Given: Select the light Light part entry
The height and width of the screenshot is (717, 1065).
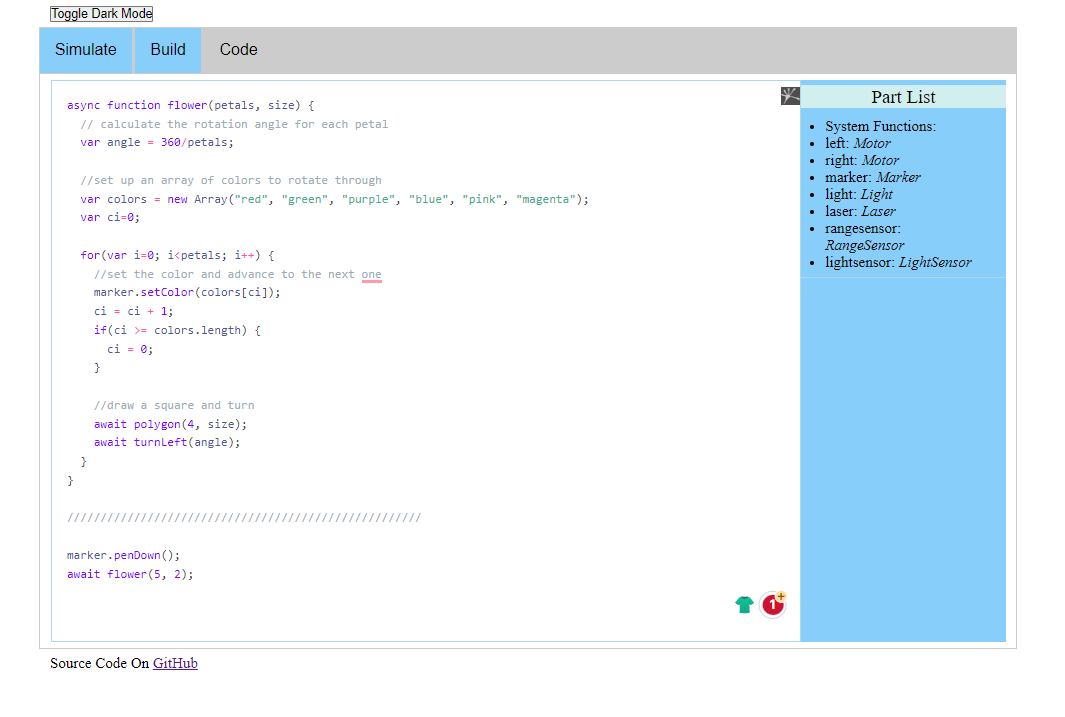Looking at the screenshot, I should point(859,194).
